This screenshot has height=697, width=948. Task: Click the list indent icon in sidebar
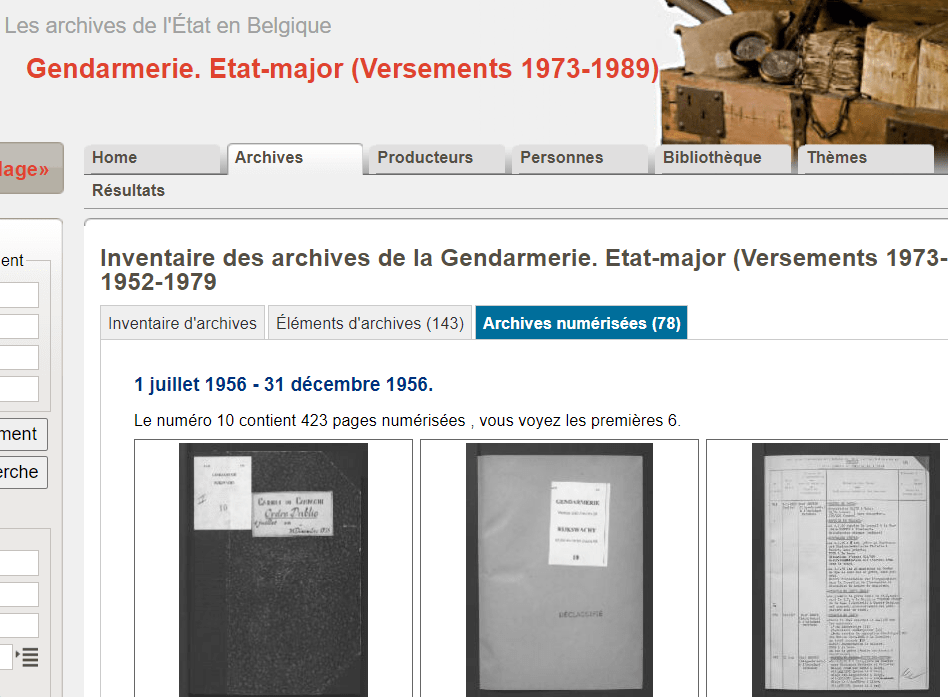[28, 656]
